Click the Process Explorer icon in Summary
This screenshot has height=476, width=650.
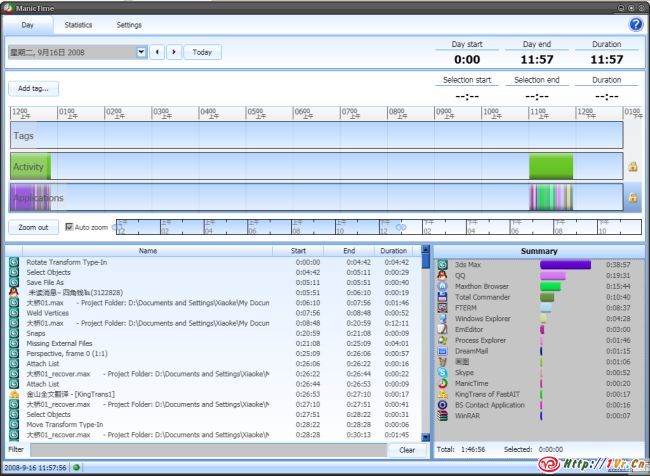tap(443, 340)
